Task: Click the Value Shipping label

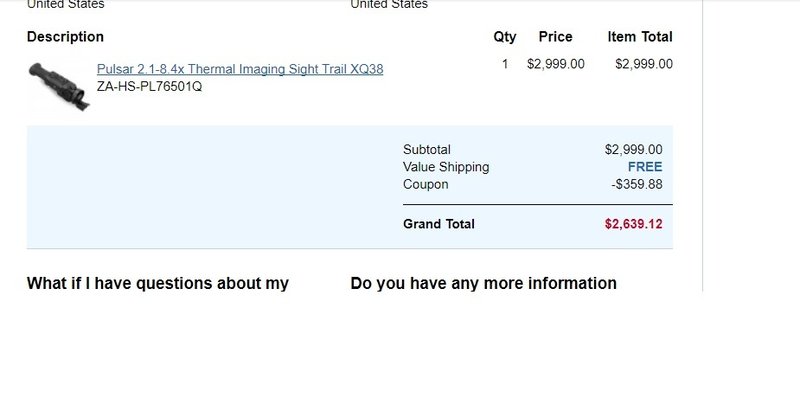Action: click(x=446, y=167)
